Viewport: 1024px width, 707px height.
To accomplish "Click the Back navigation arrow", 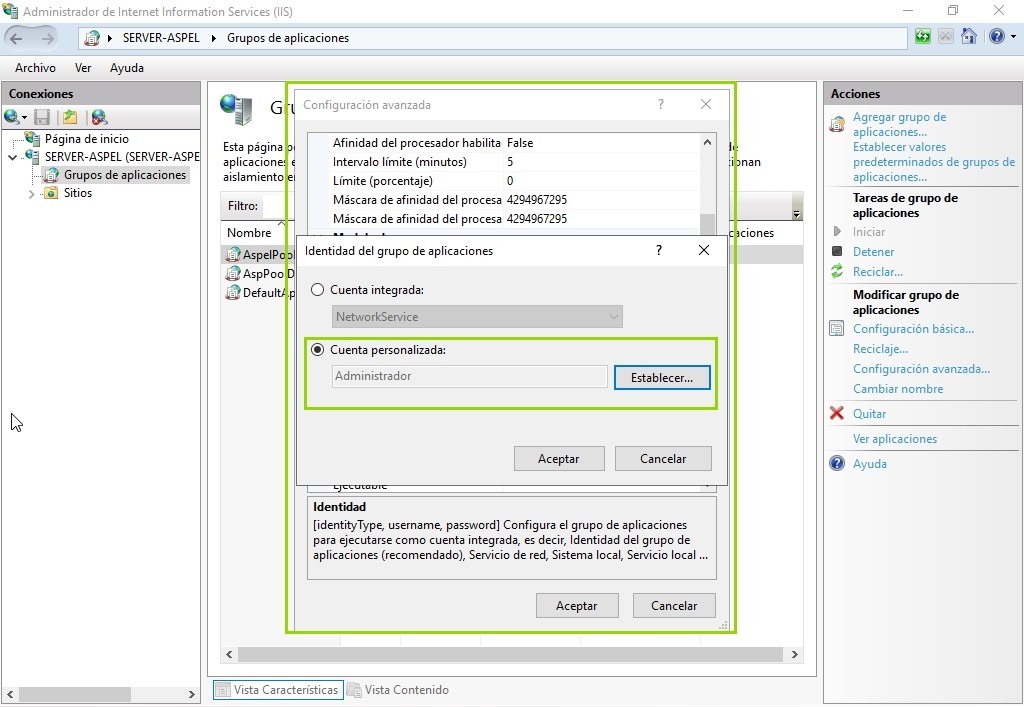I will (16, 39).
